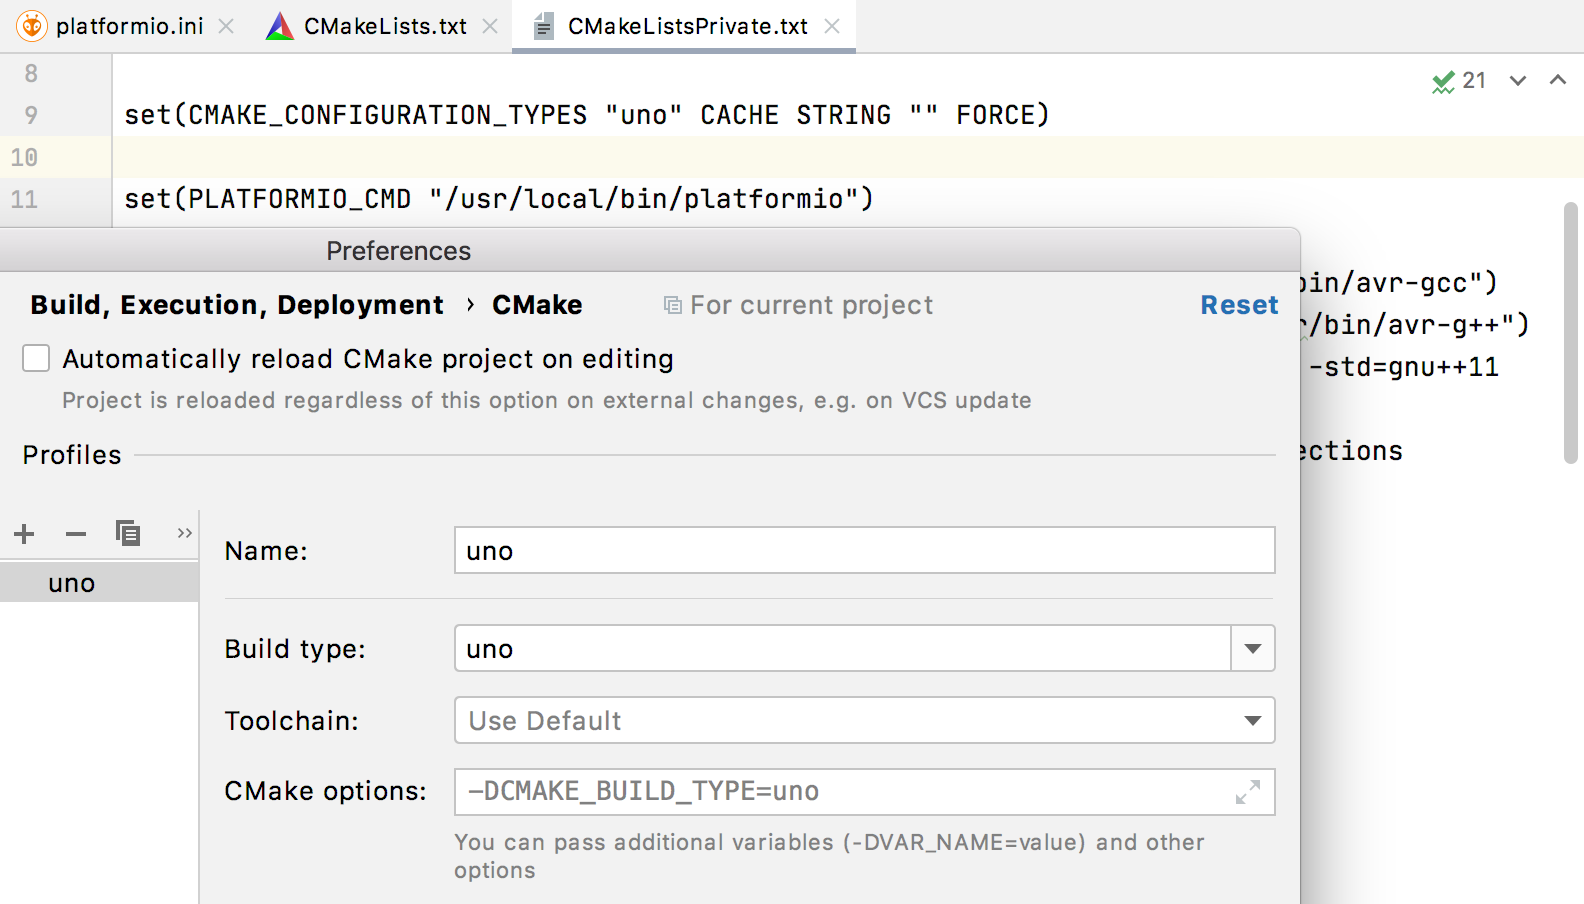
Task: Click the Build, Execution, Deployment breadcrumb
Action: [237, 305]
